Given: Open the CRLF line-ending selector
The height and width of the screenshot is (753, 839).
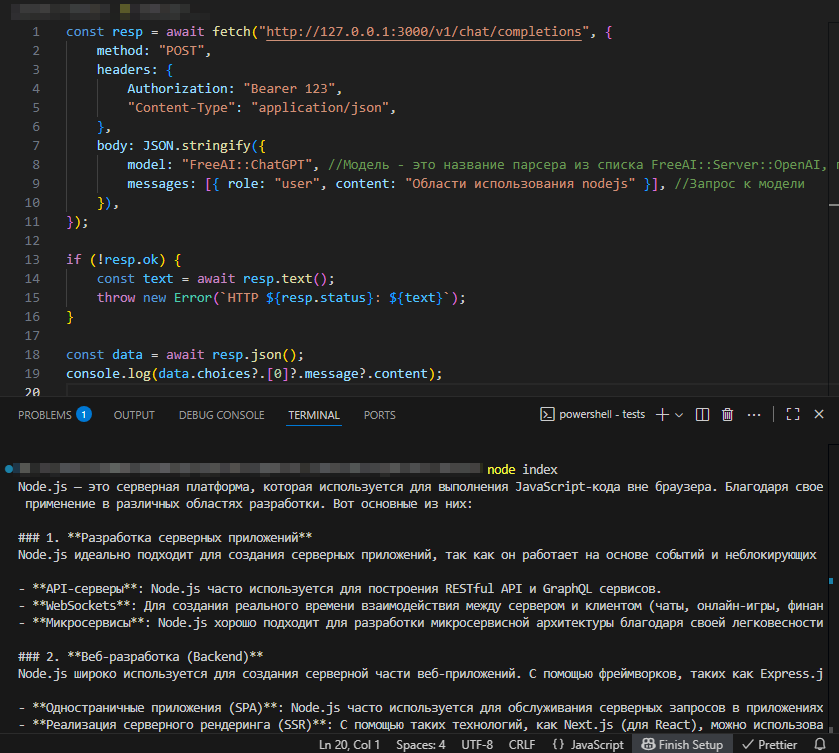Looking at the screenshot, I should click(521, 744).
